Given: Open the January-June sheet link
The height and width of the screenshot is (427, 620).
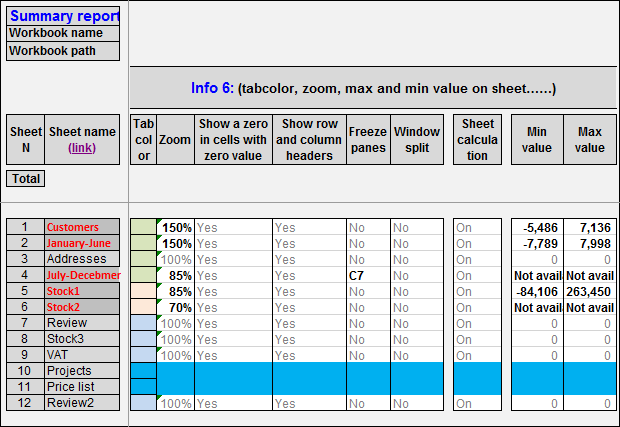Looking at the screenshot, I should pos(82,243).
